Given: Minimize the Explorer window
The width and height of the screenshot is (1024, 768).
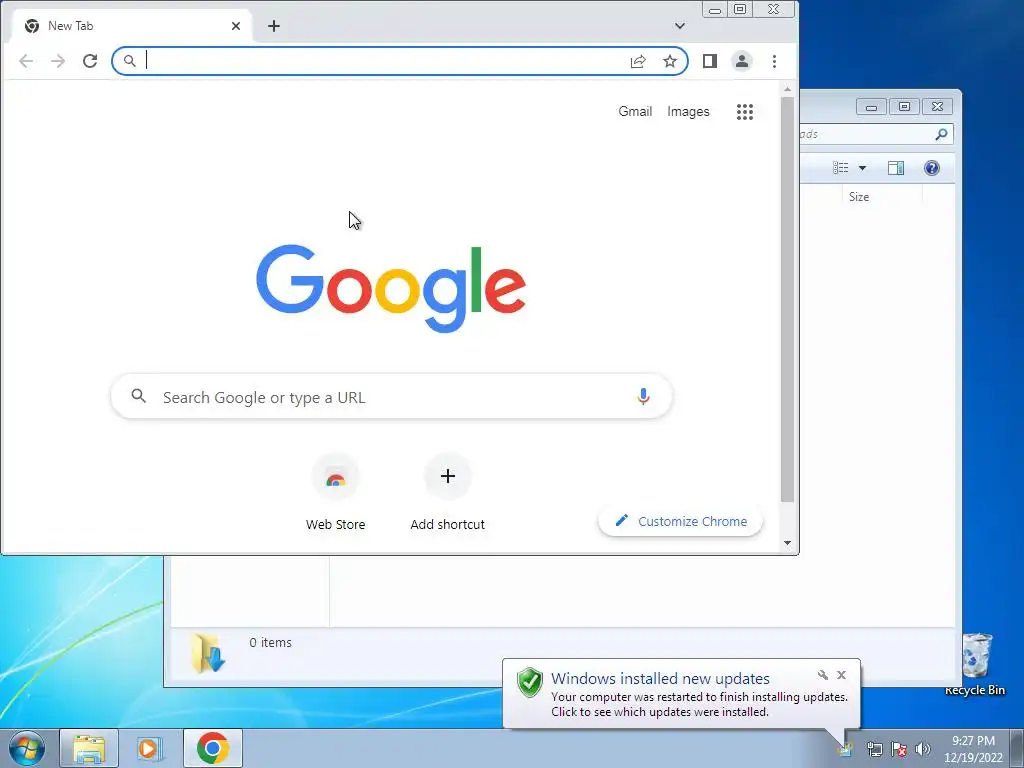Looking at the screenshot, I should point(871,107).
